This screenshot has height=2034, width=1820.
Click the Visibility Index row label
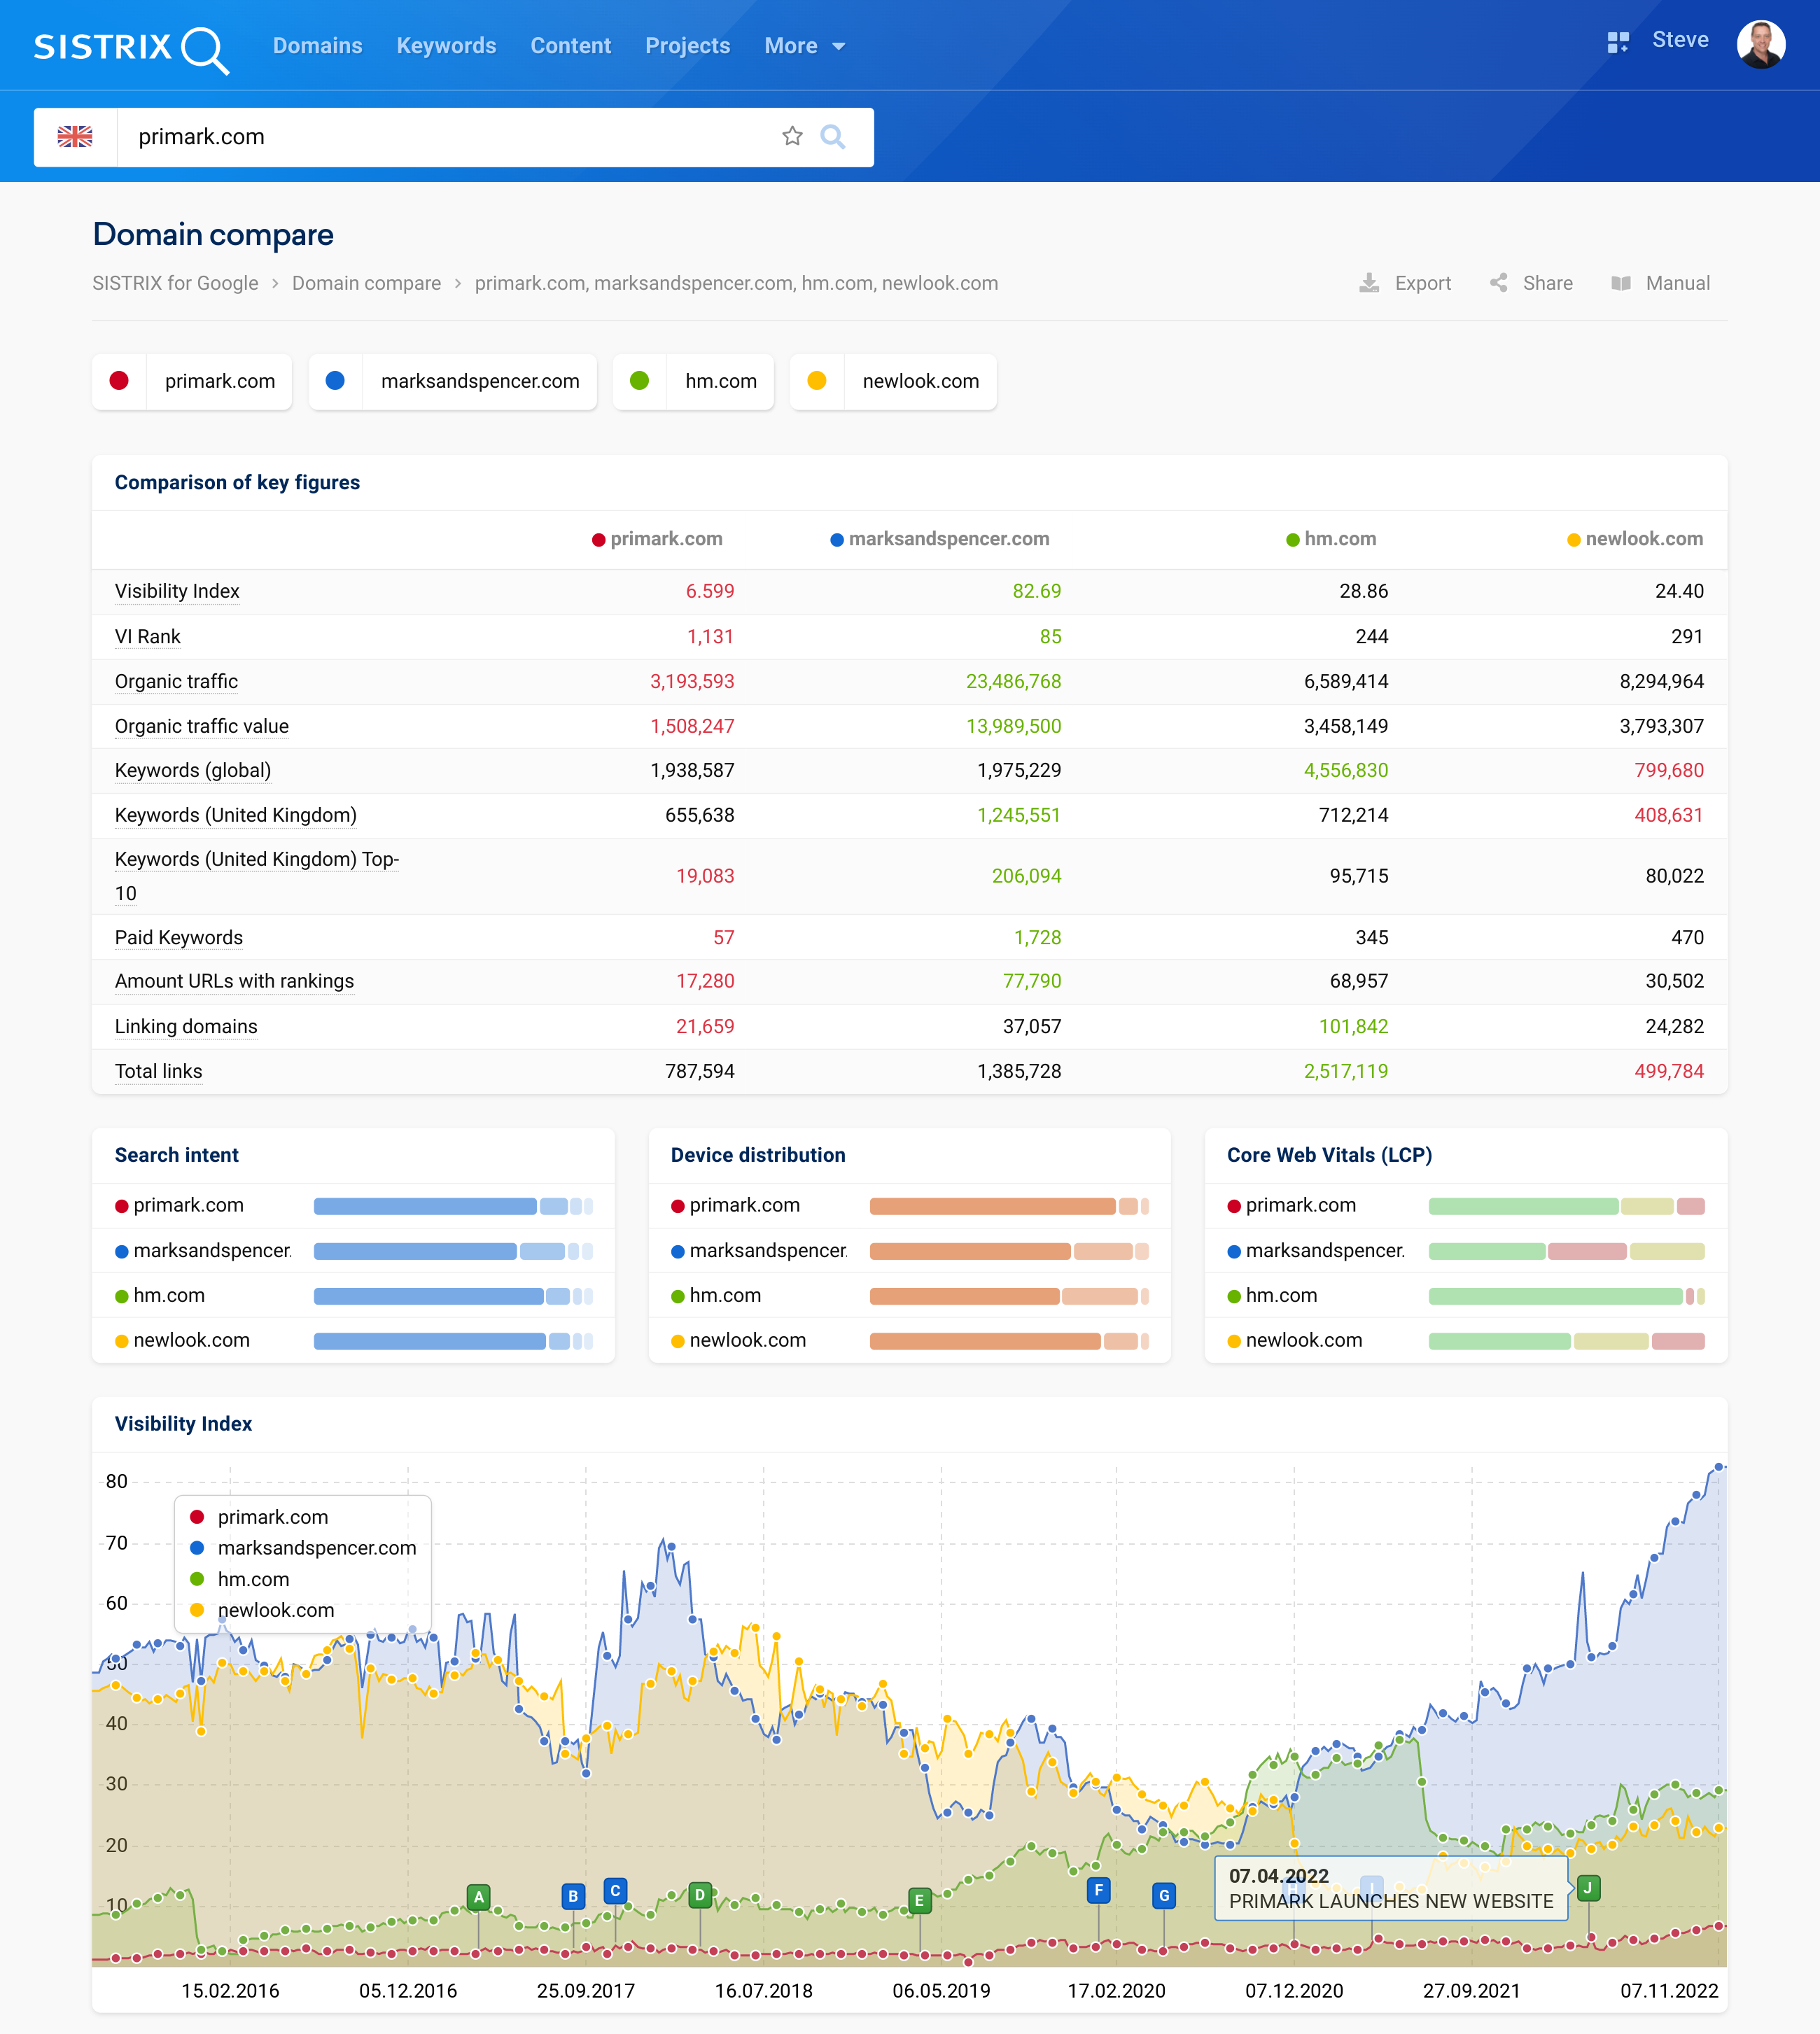(x=177, y=591)
